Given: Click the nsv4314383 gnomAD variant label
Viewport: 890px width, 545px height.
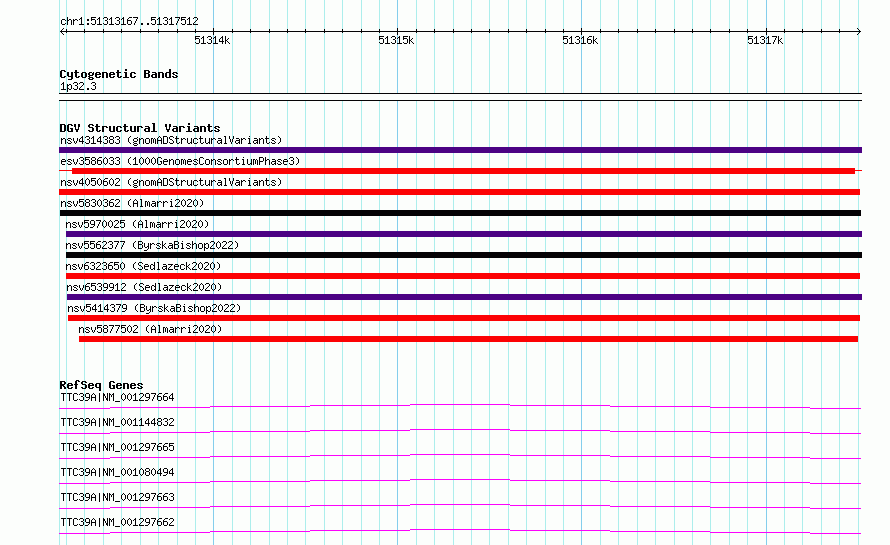Looking at the screenshot, I should tap(171, 140).
